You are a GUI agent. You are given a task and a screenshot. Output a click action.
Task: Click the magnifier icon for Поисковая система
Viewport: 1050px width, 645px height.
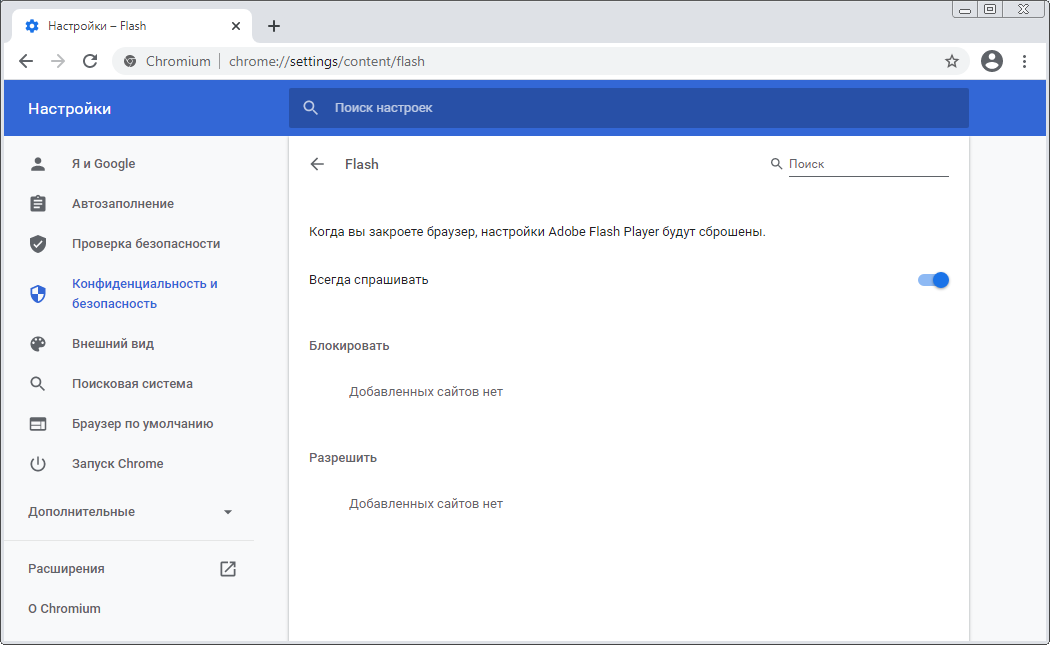[38, 384]
